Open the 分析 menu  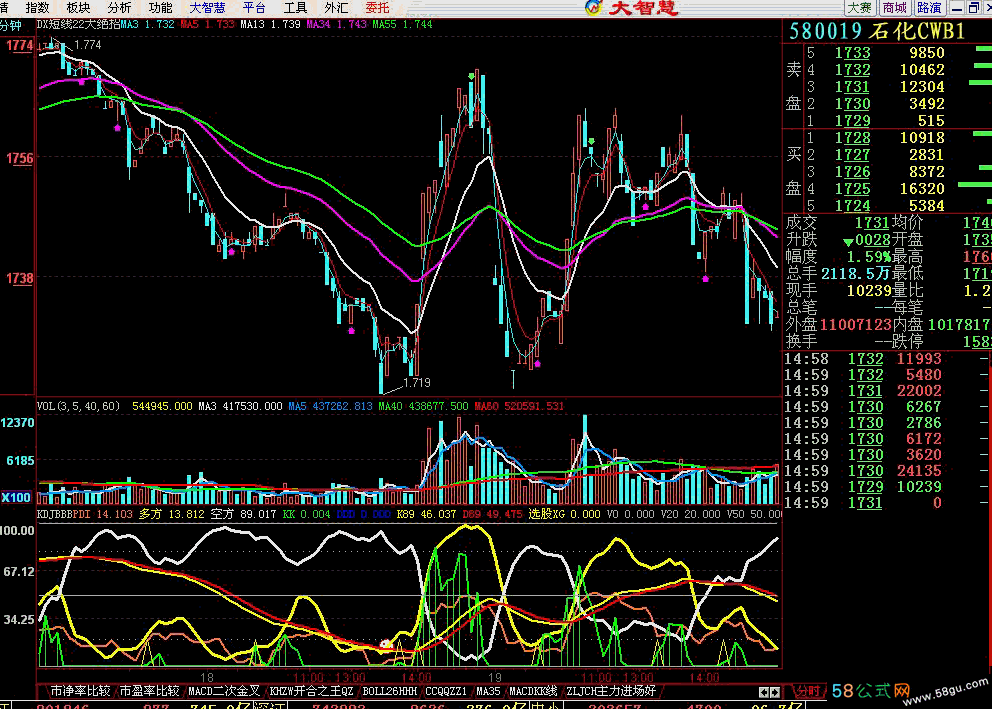(x=120, y=8)
